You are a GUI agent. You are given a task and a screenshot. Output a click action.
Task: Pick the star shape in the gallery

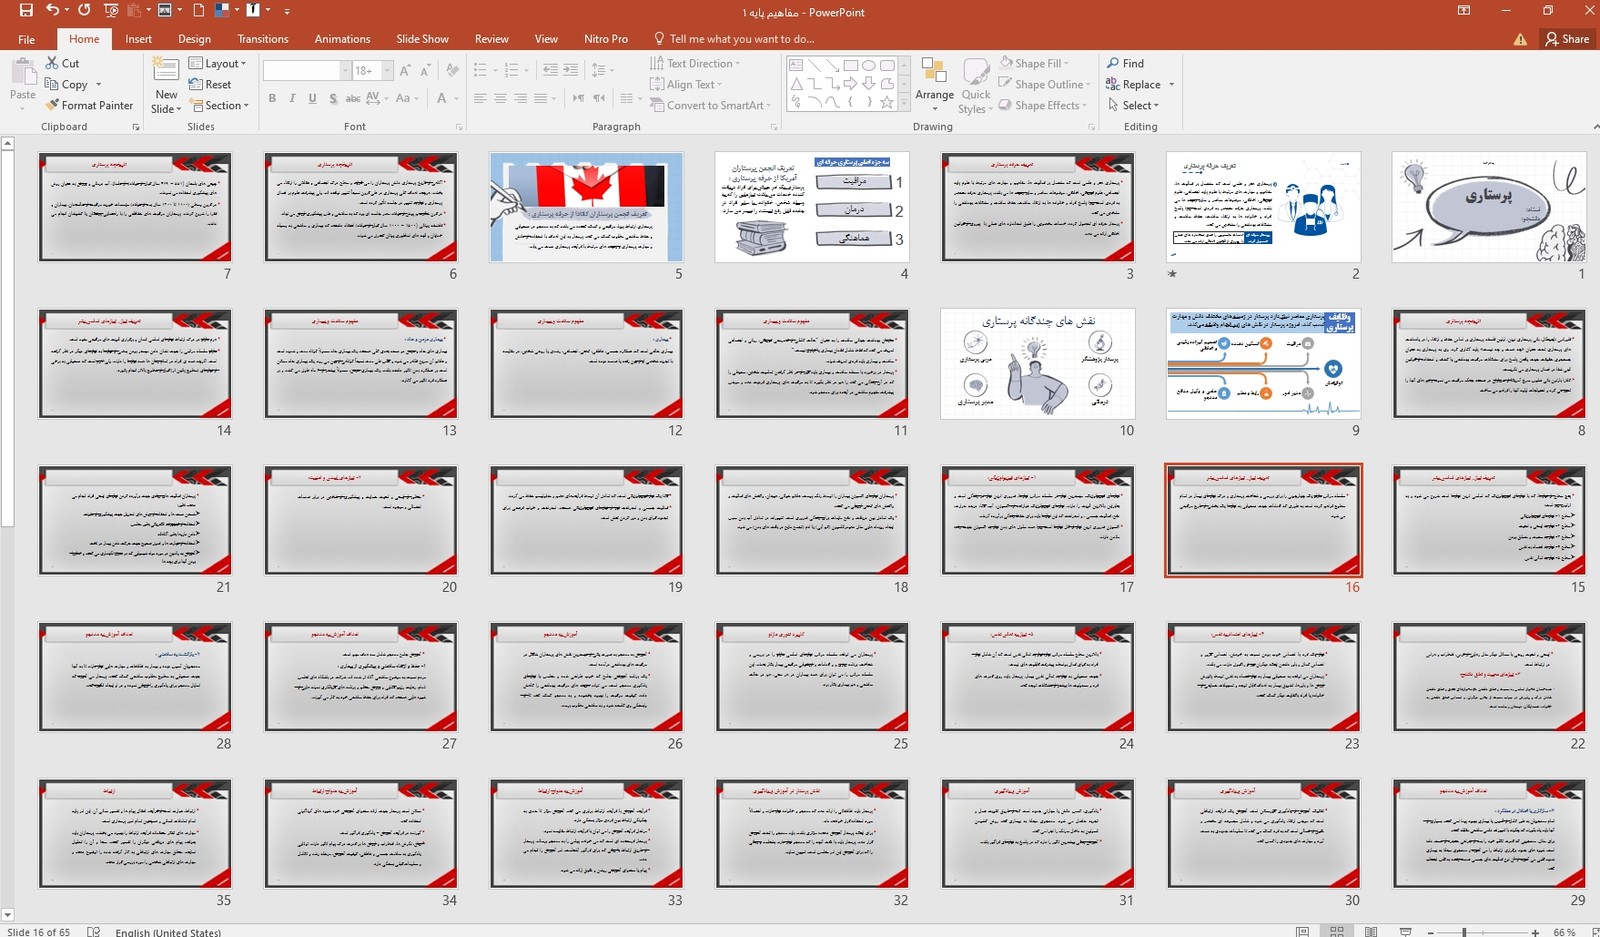(886, 102)
